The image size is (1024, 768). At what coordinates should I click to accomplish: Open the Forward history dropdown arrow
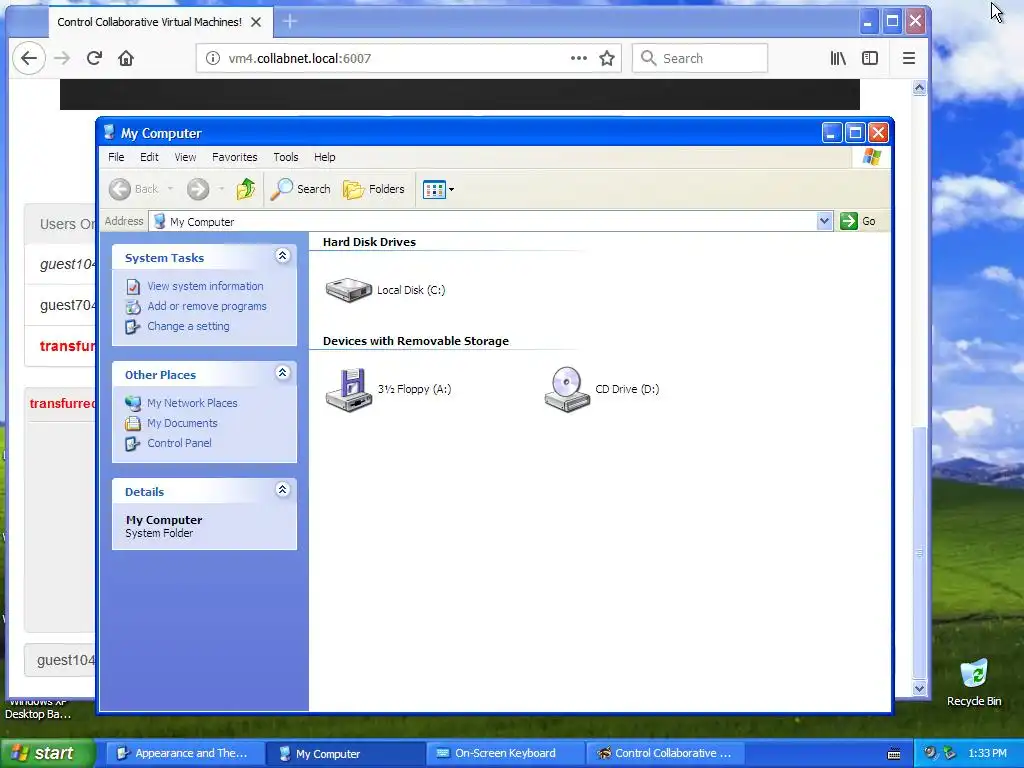[221, 189]
